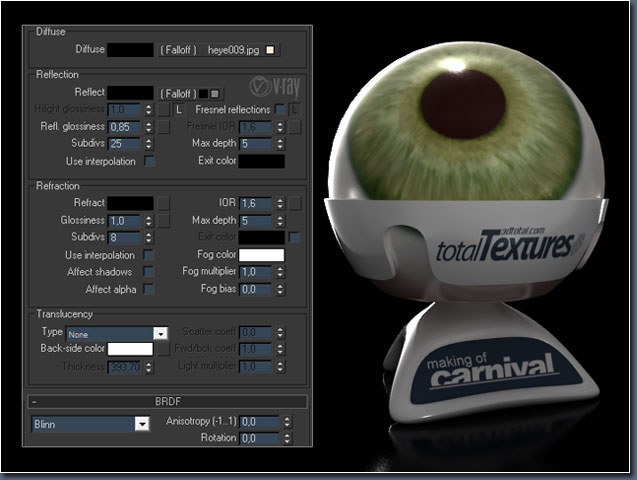Adjust the Fog bias spinner
This screenshot has width=637, height=480.
click(x=280, y=290)
